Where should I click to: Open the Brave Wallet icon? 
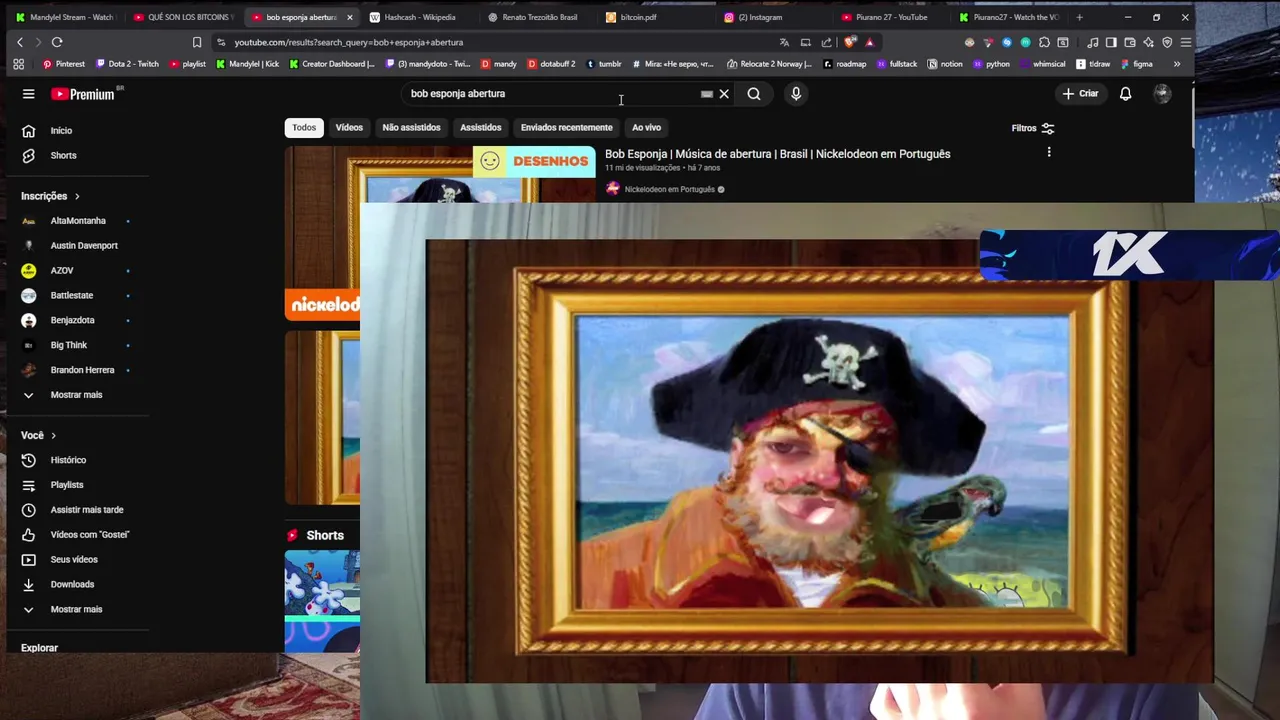tap(1130, 42)
